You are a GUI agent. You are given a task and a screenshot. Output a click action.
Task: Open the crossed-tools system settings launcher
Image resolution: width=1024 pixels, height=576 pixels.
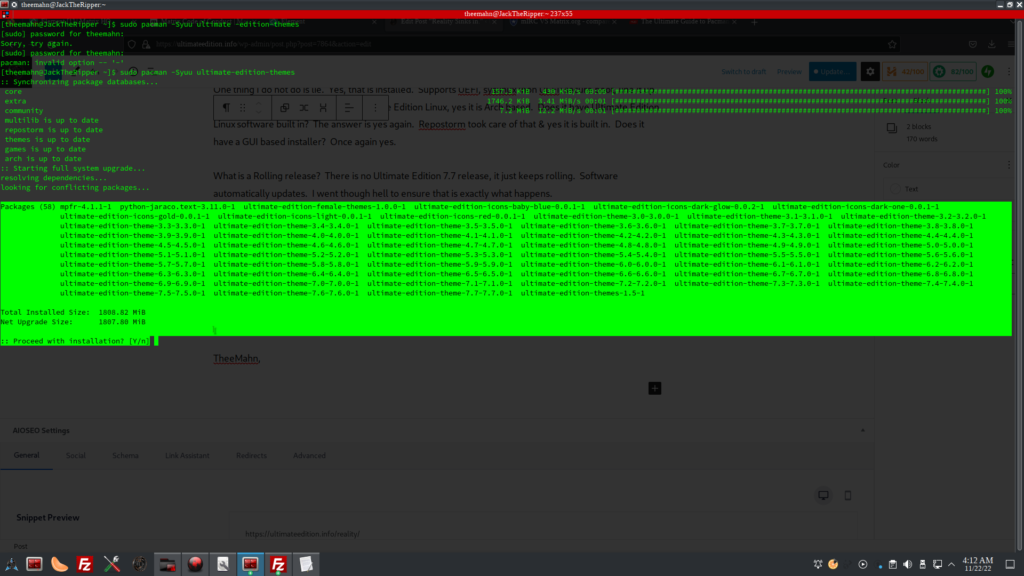(112, 564)
